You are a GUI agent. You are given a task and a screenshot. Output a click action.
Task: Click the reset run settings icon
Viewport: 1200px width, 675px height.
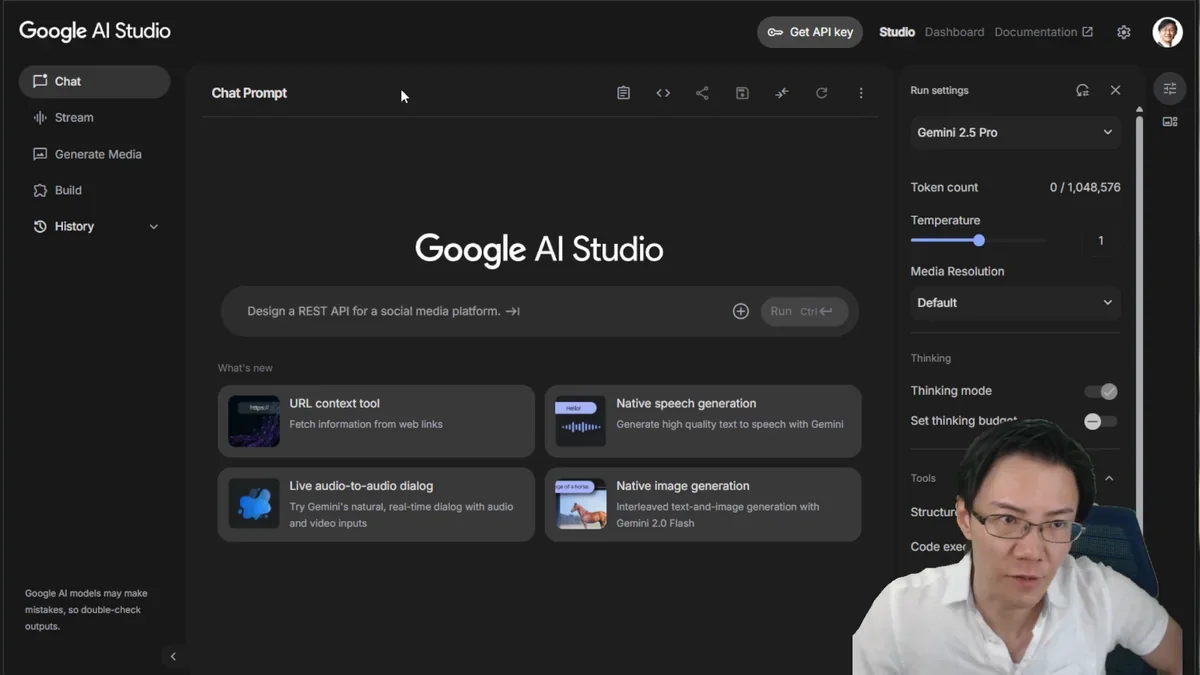point(1082,90)
